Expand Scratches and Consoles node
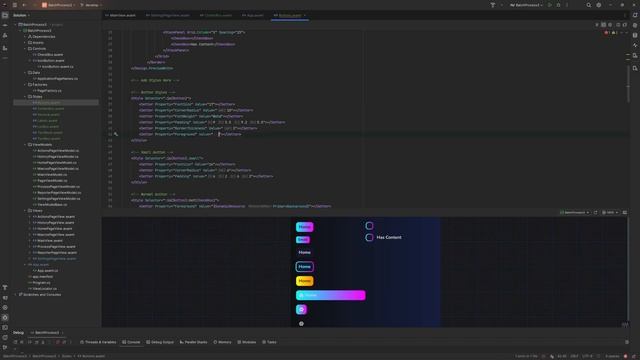Image resolution: width=640 pixels, height=360 pixels. pyautogui.click(x=16, y=294)
